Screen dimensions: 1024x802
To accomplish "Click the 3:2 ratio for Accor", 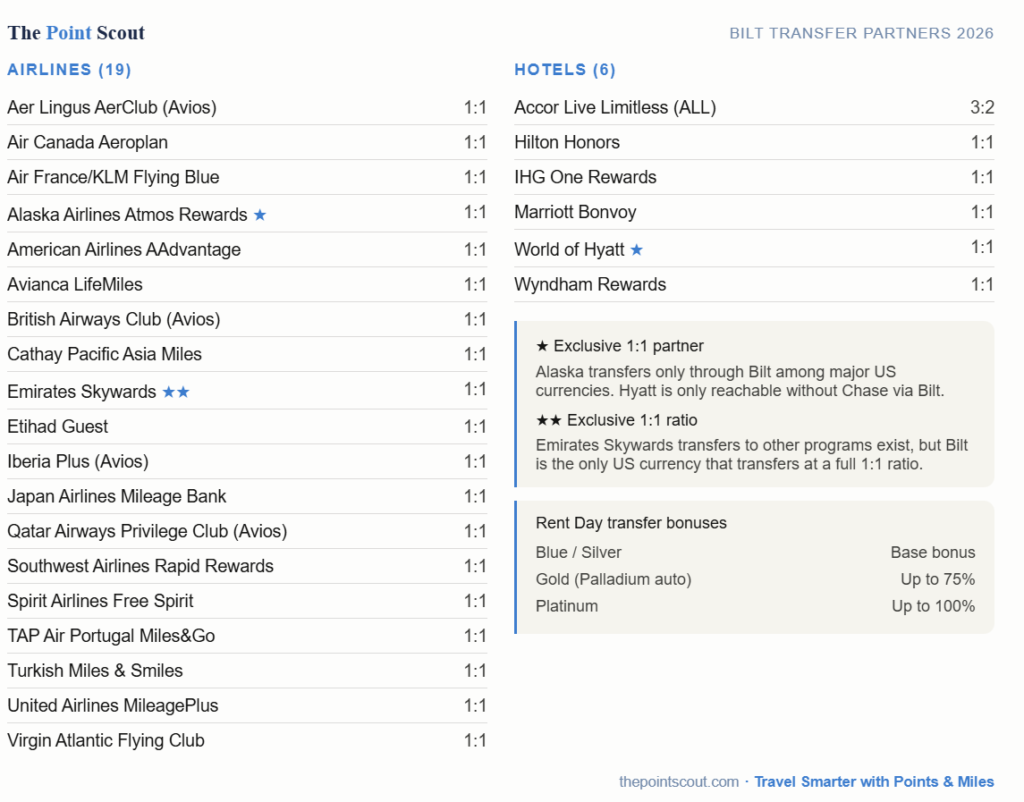I will click(x=982, y=107).
